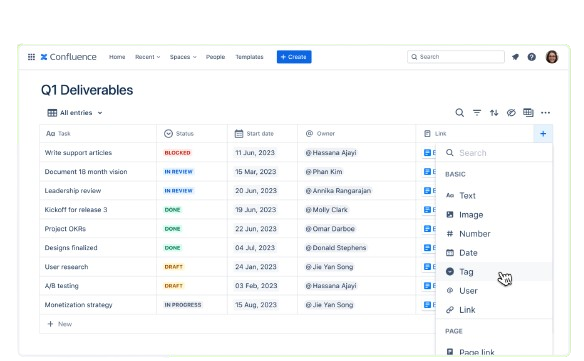Open the table layout icon
Image resolution: width=584 pixels, height=361 pixels.
(528, 113)
